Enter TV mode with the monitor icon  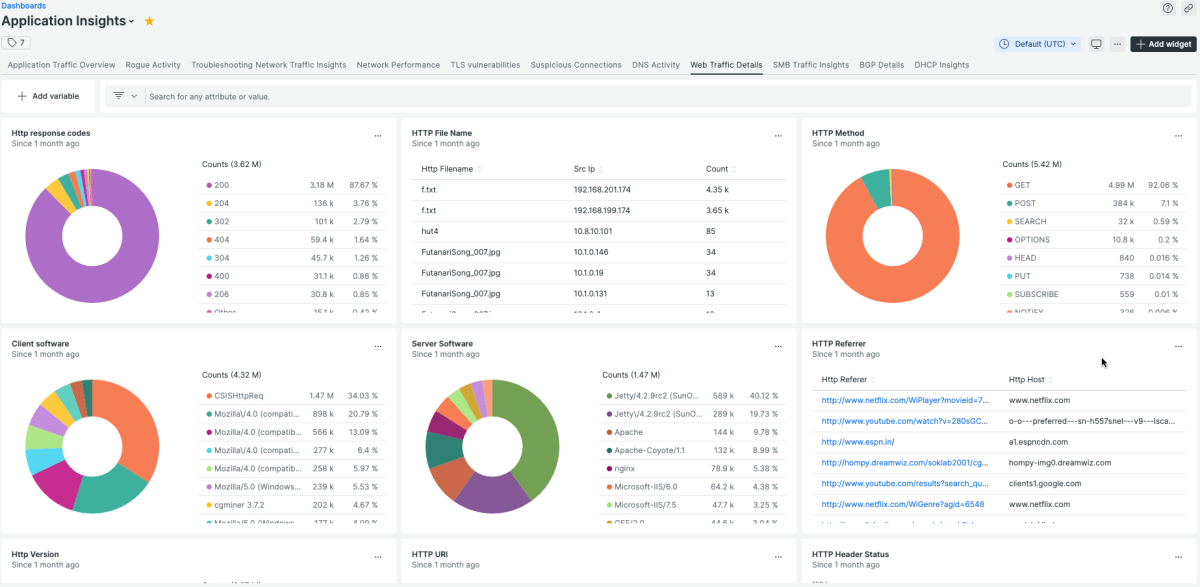point(1096,44)
